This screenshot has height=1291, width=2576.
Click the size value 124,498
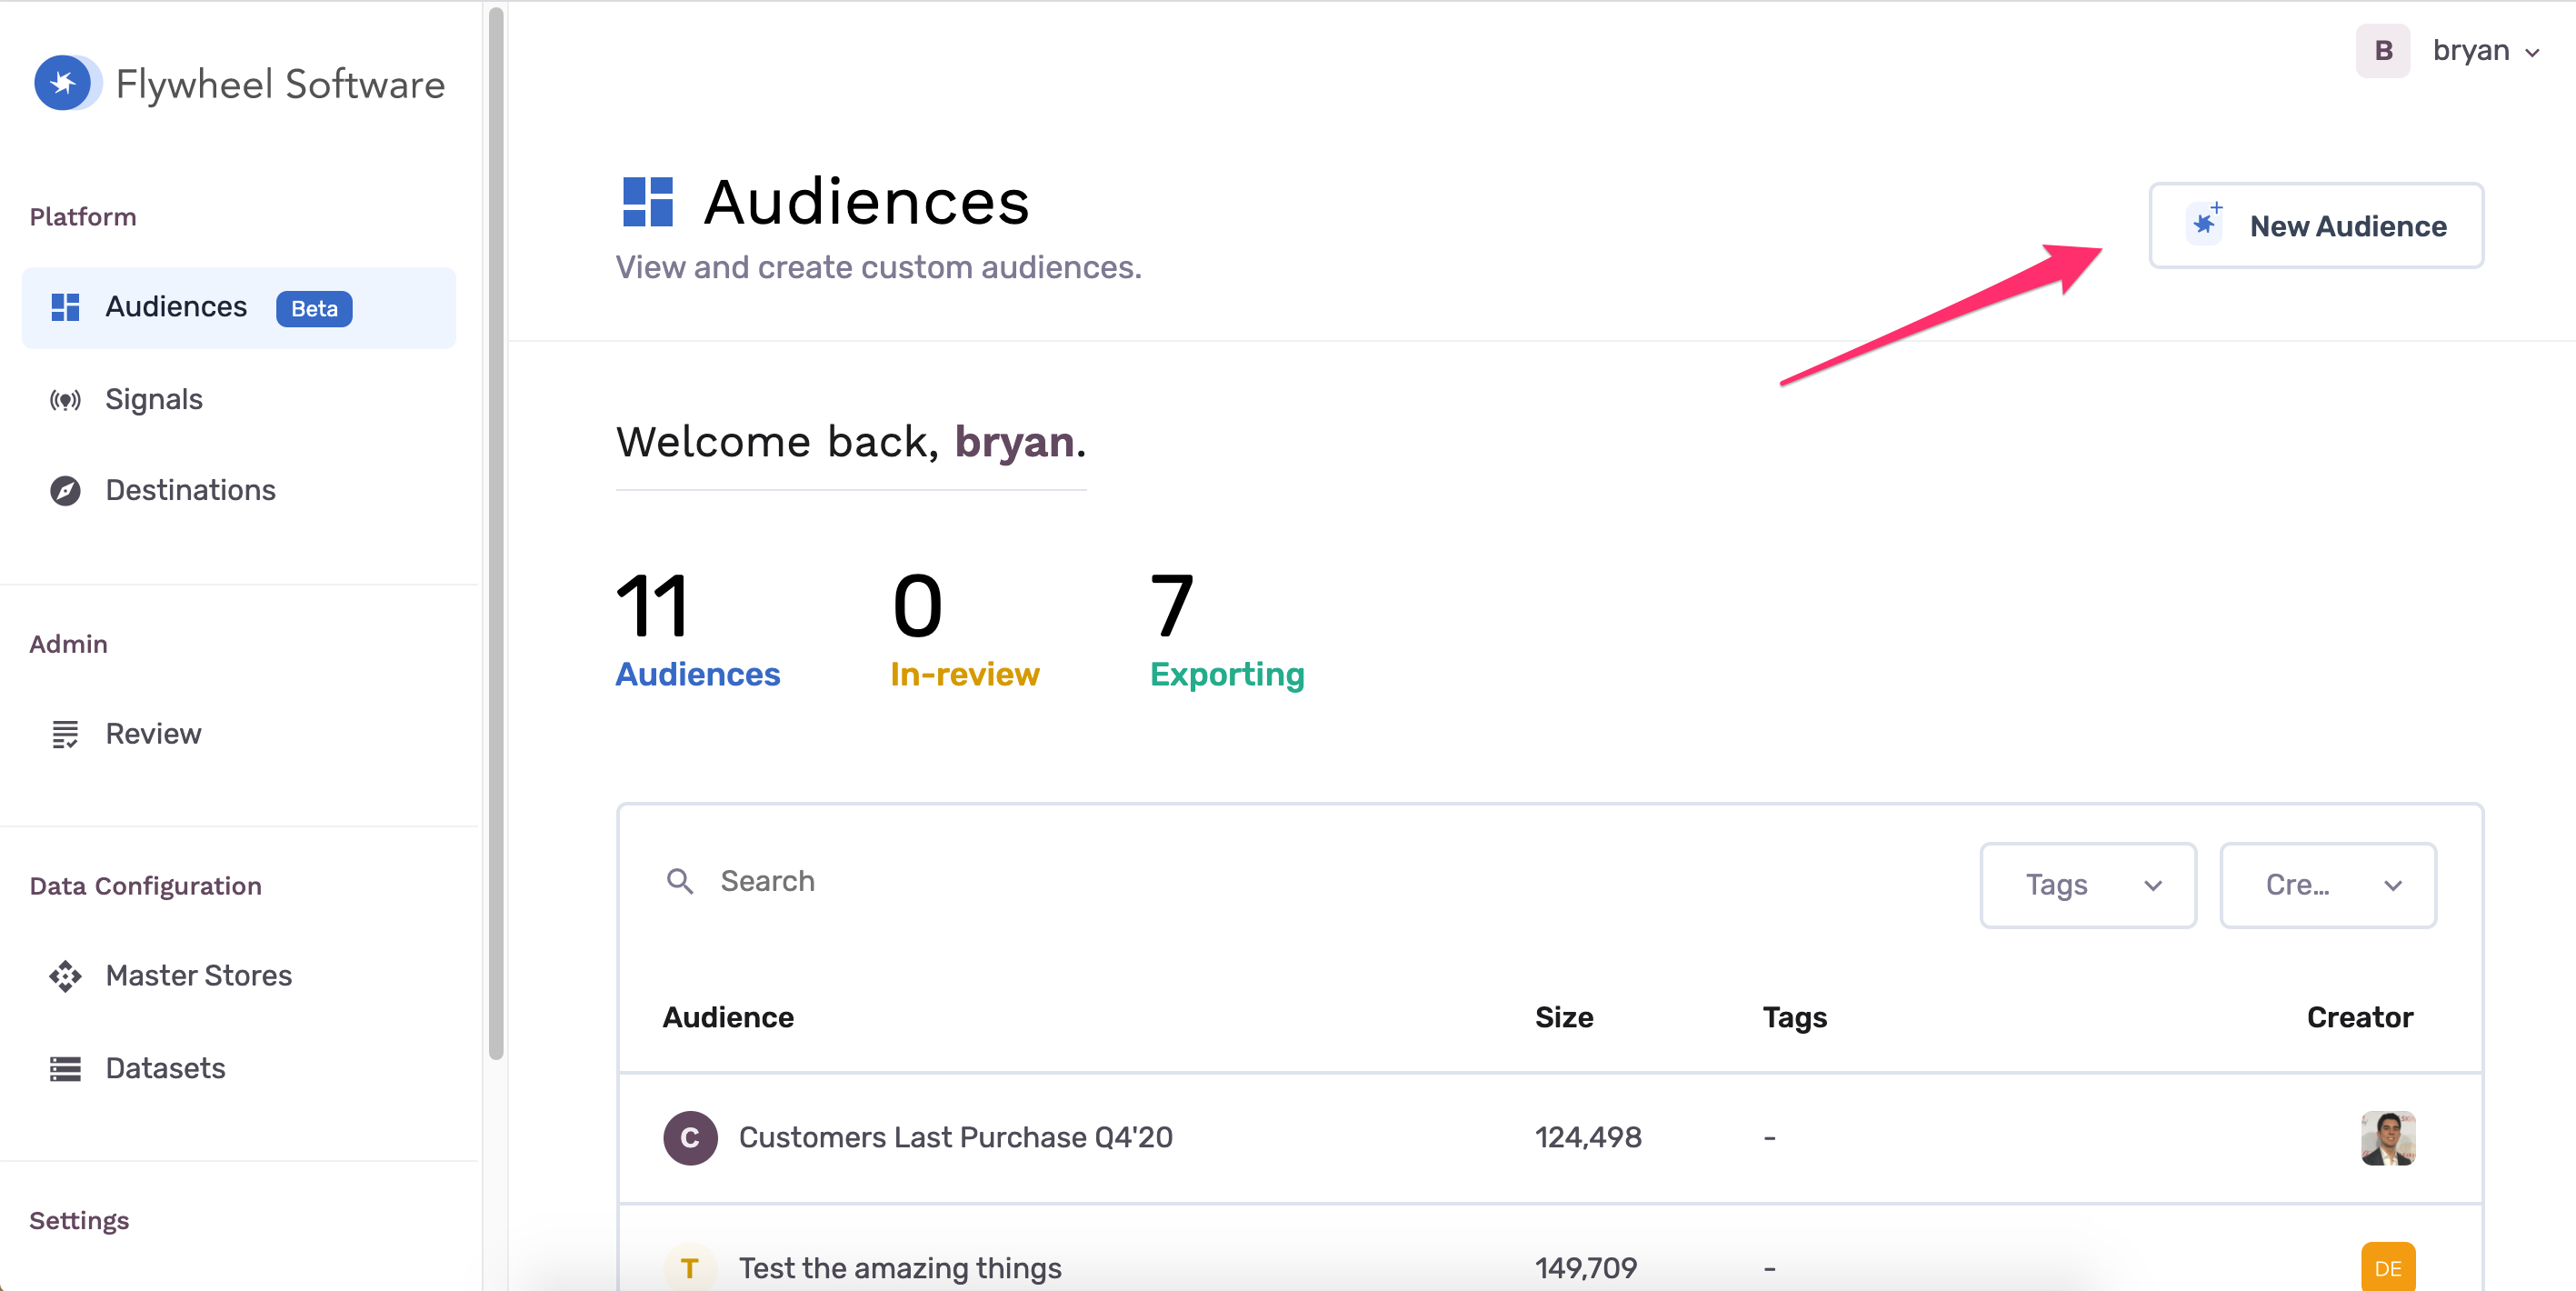(1588, 1138)
